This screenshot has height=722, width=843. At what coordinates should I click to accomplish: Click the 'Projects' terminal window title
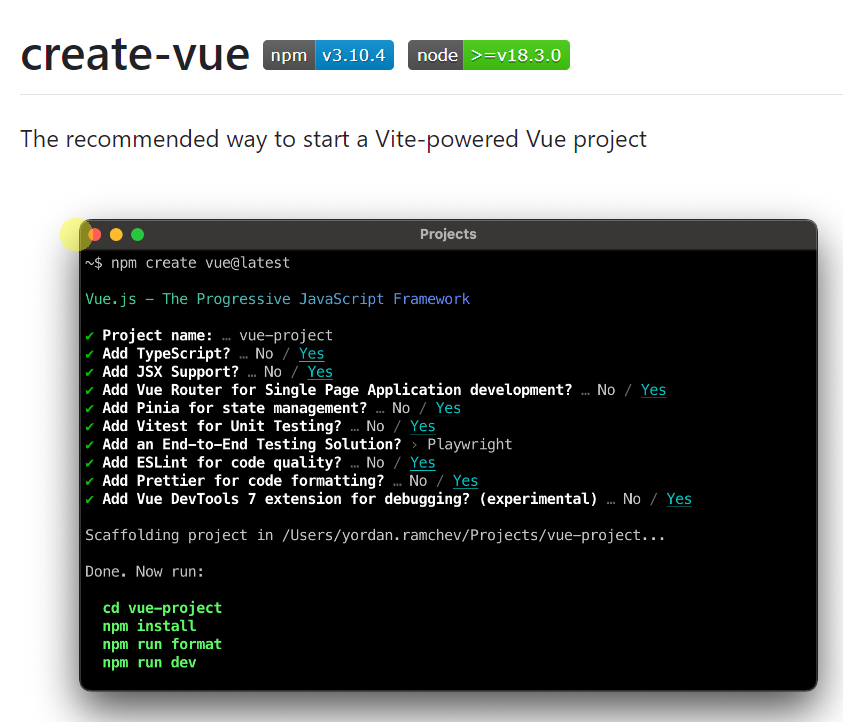coord(448,234)
